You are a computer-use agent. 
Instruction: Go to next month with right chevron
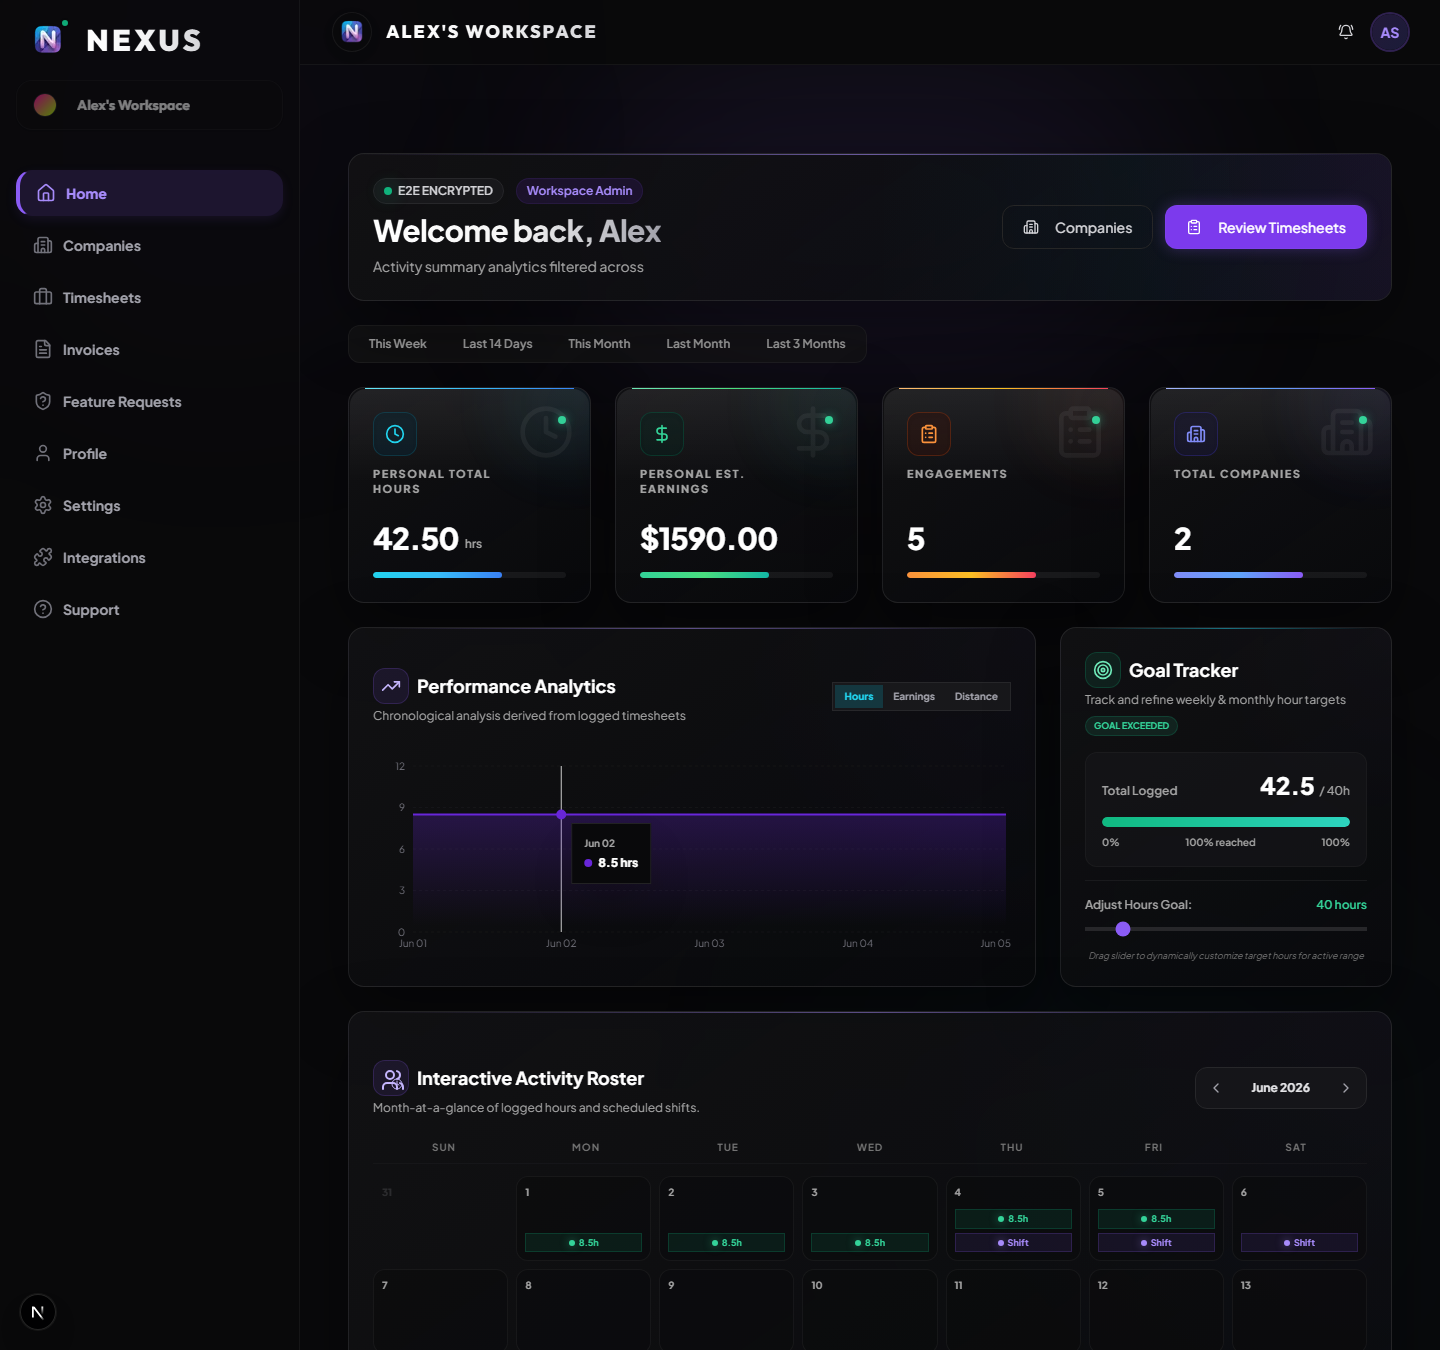(1346, 1088)
